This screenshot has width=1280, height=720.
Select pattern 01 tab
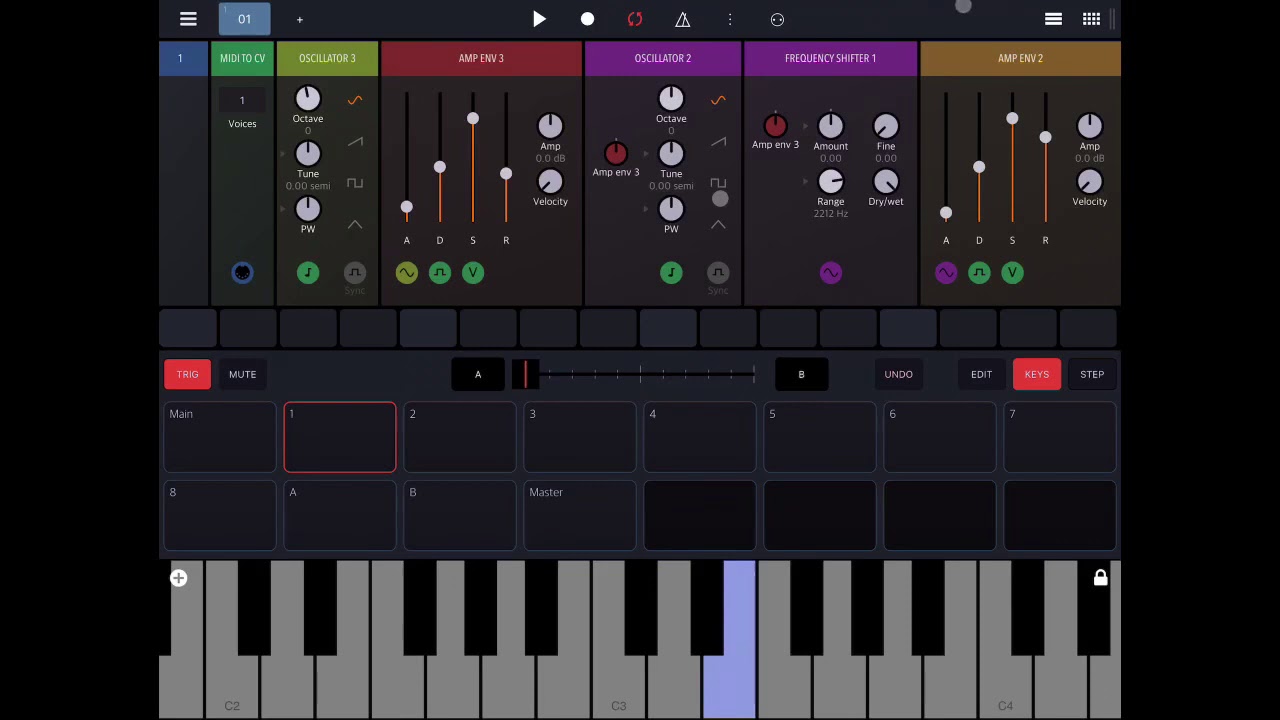tap(244, 18)
